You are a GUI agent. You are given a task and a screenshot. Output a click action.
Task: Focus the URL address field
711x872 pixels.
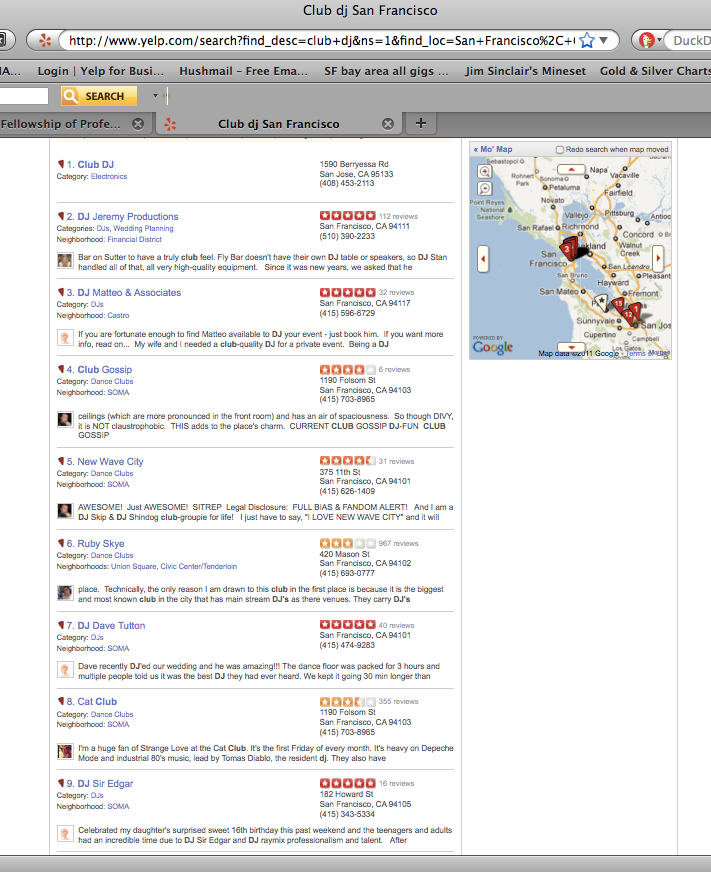pyautogui.click(x=320, y=41)
